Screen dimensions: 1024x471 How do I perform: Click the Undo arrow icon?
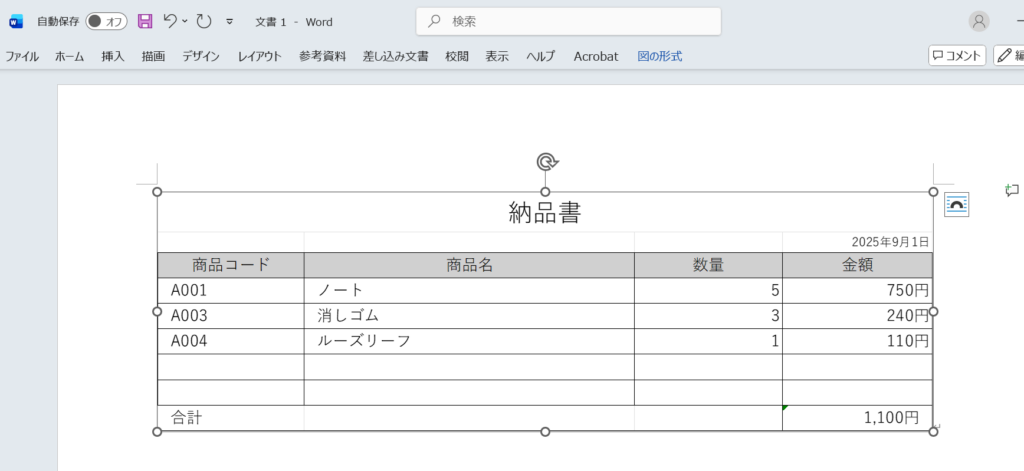click(x=170, y=21)
